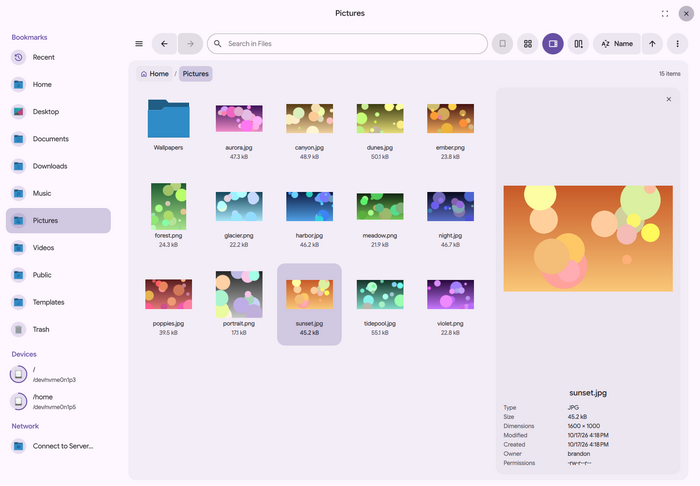Go forward with the right arrow button
This screenshot has width=700, height=486.
coord(191,44)
